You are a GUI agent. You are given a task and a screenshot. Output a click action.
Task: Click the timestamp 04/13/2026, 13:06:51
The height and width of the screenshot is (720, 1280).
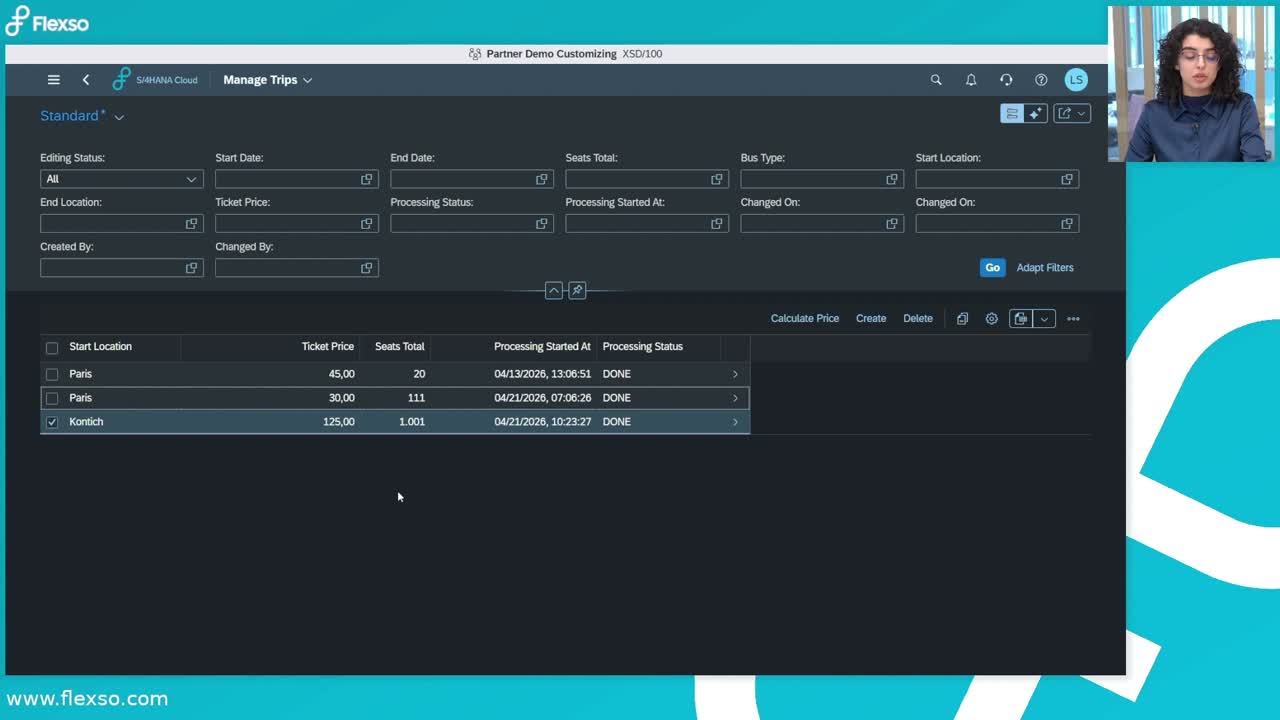pos(542,374)
